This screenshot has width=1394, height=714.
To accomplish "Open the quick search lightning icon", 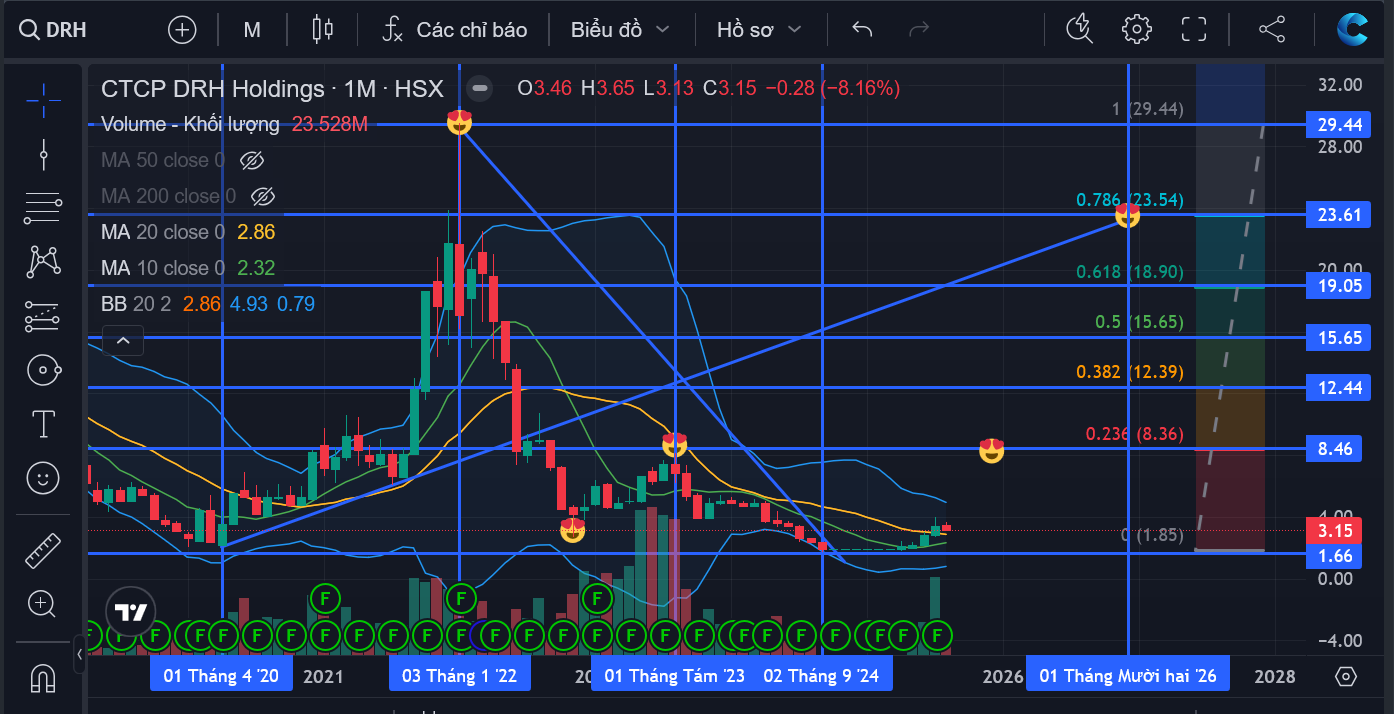I will pos(1080,29).
